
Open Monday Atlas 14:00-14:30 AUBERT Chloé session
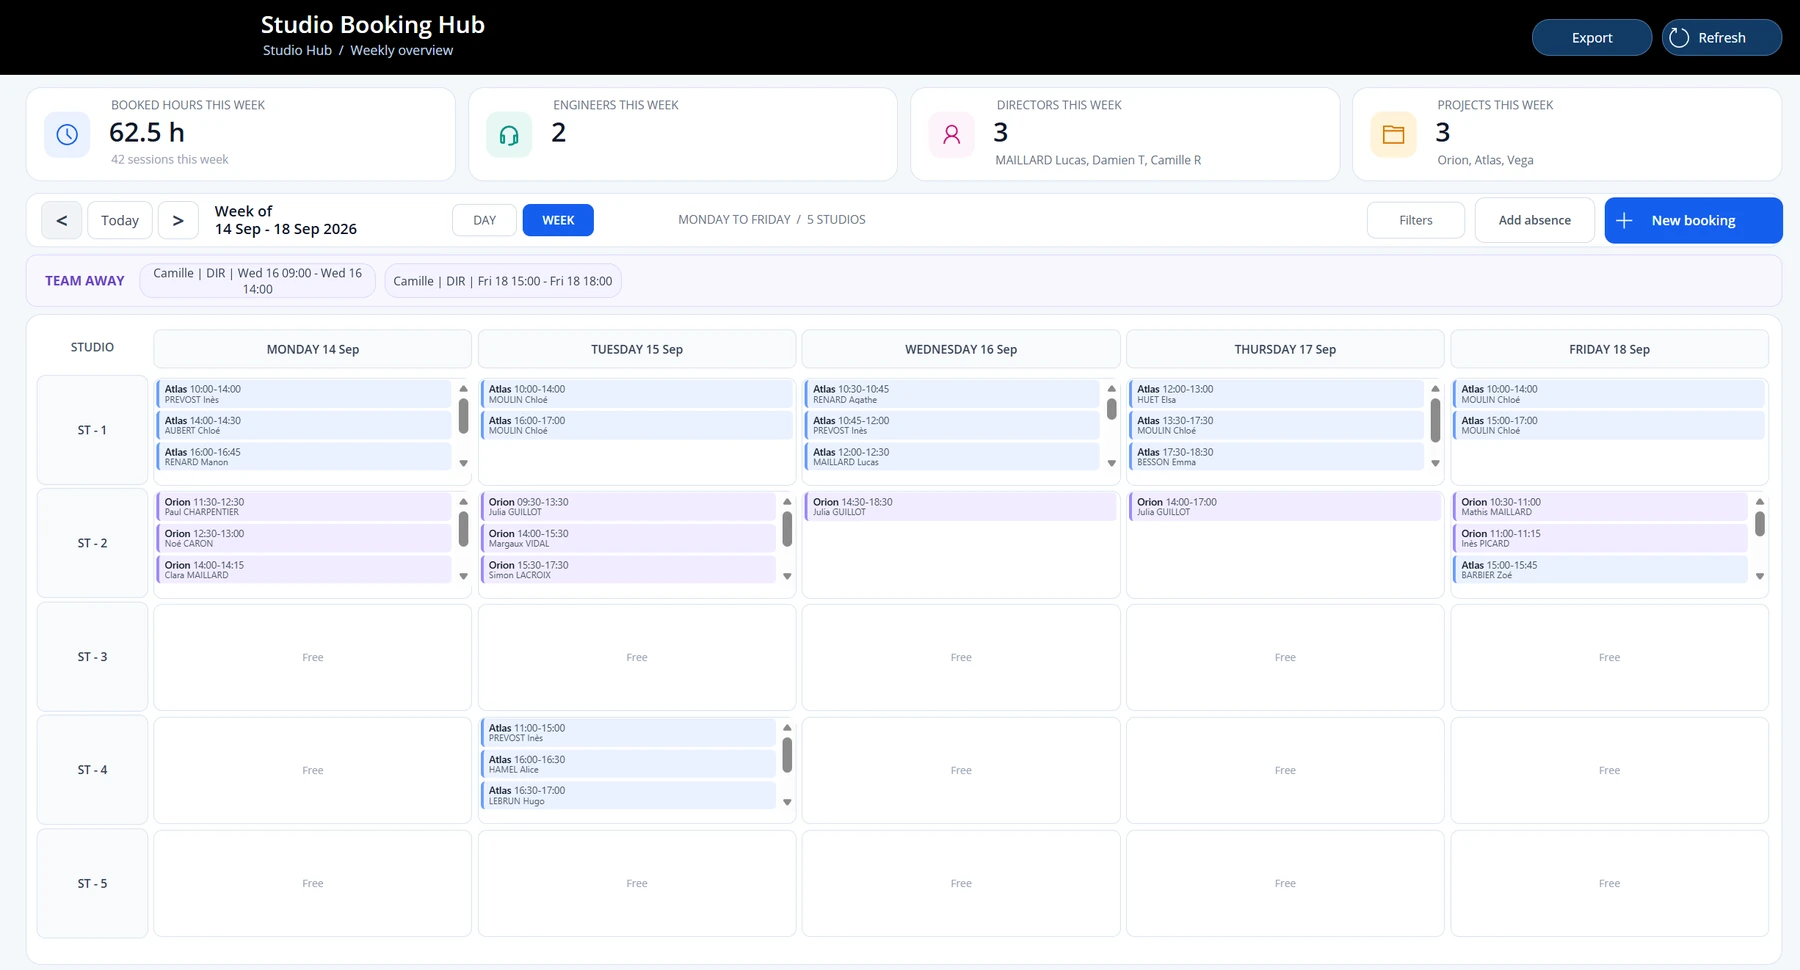tap(304, 425)
